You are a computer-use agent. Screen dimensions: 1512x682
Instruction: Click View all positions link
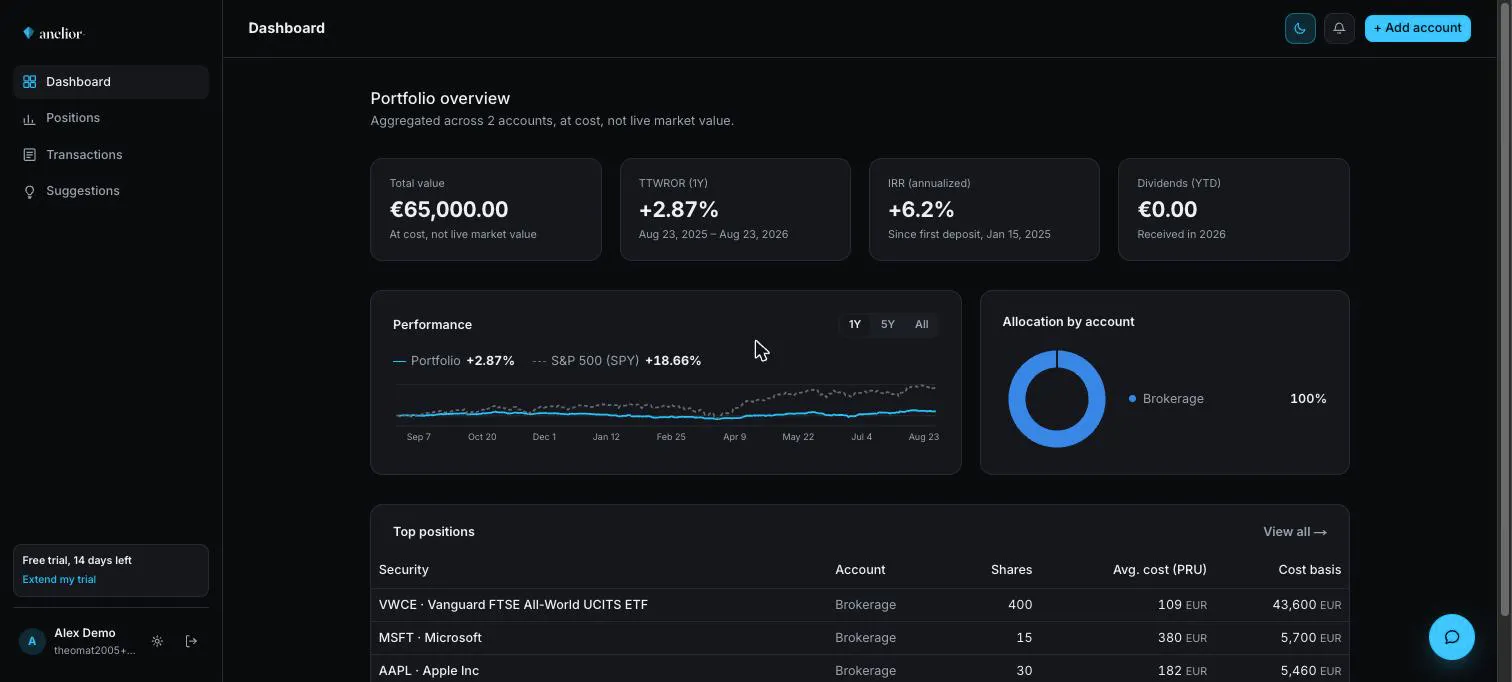(1295, 532)
